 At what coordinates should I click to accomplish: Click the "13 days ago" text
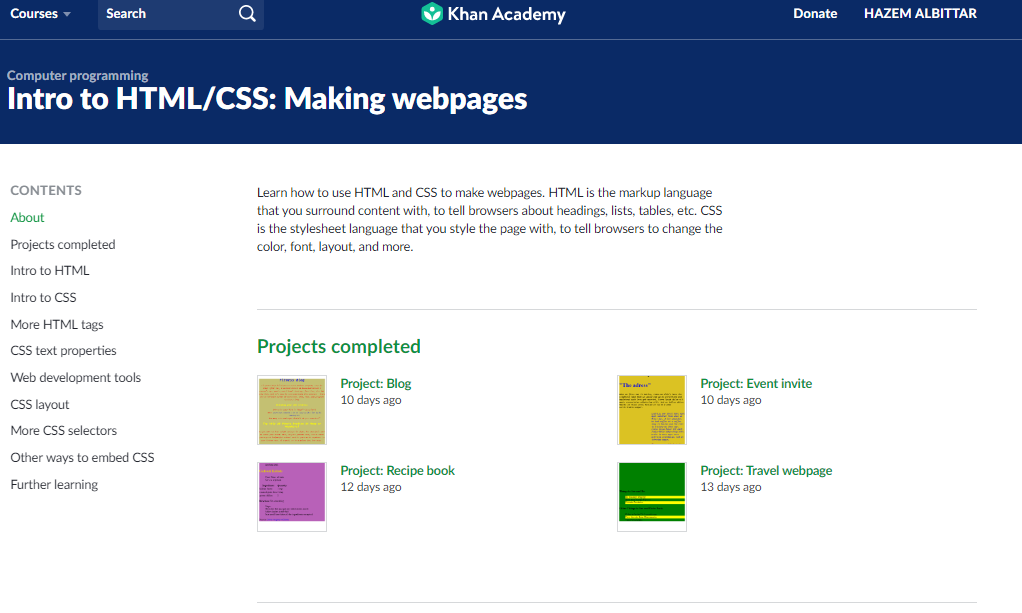731,487
